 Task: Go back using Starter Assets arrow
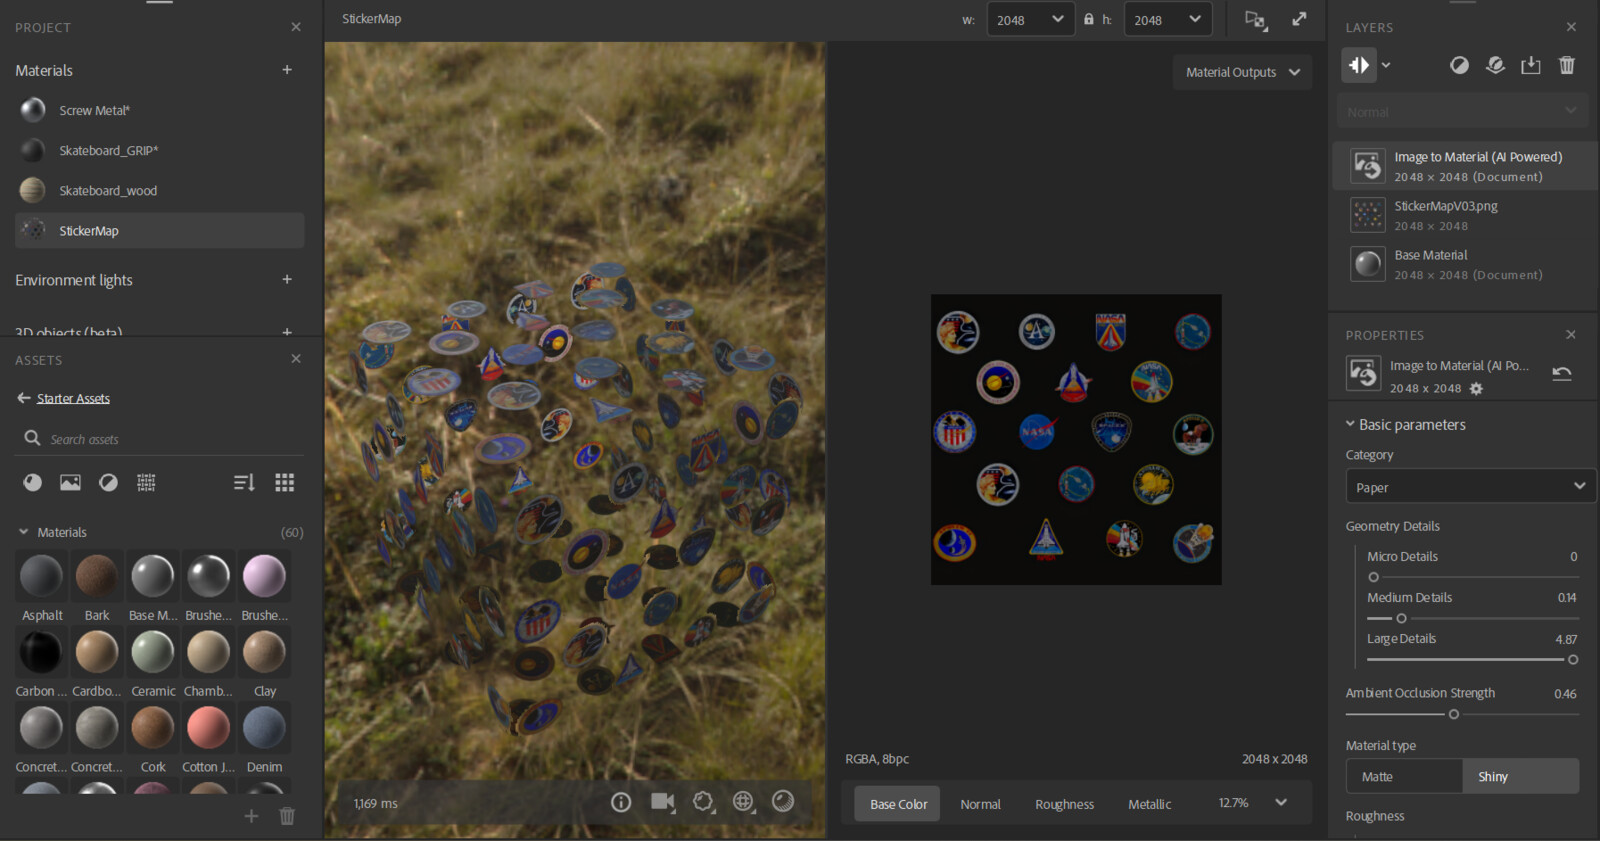(24, 398)
